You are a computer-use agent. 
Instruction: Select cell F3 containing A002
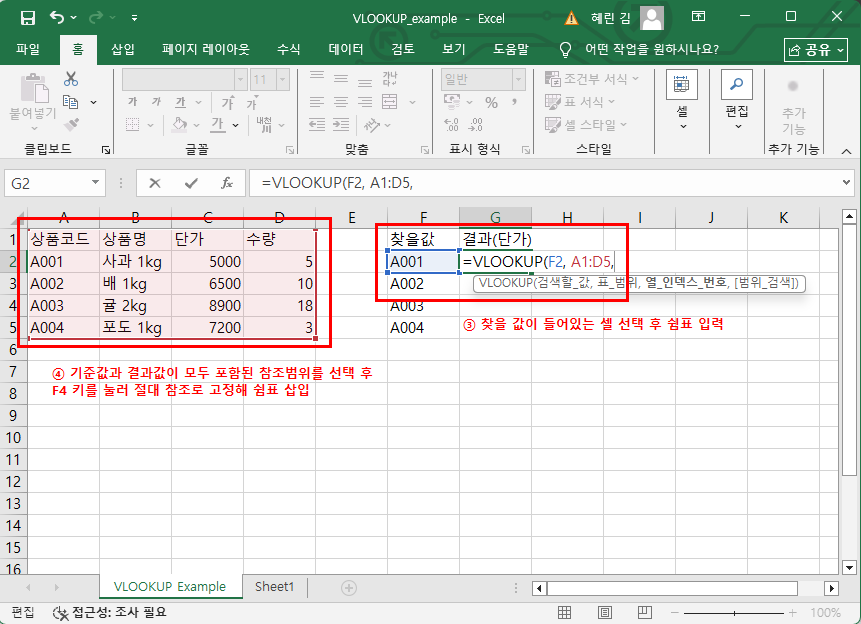[x=423, y=283]
